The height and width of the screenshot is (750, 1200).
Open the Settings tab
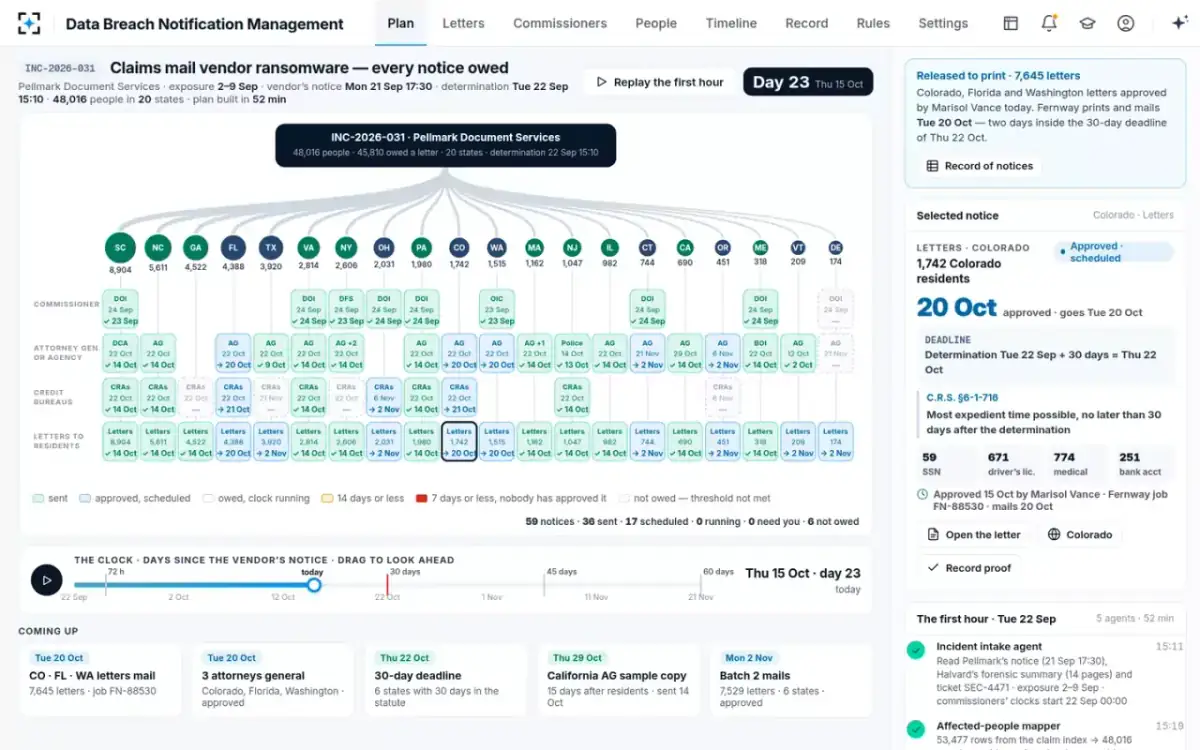[943, 23]
